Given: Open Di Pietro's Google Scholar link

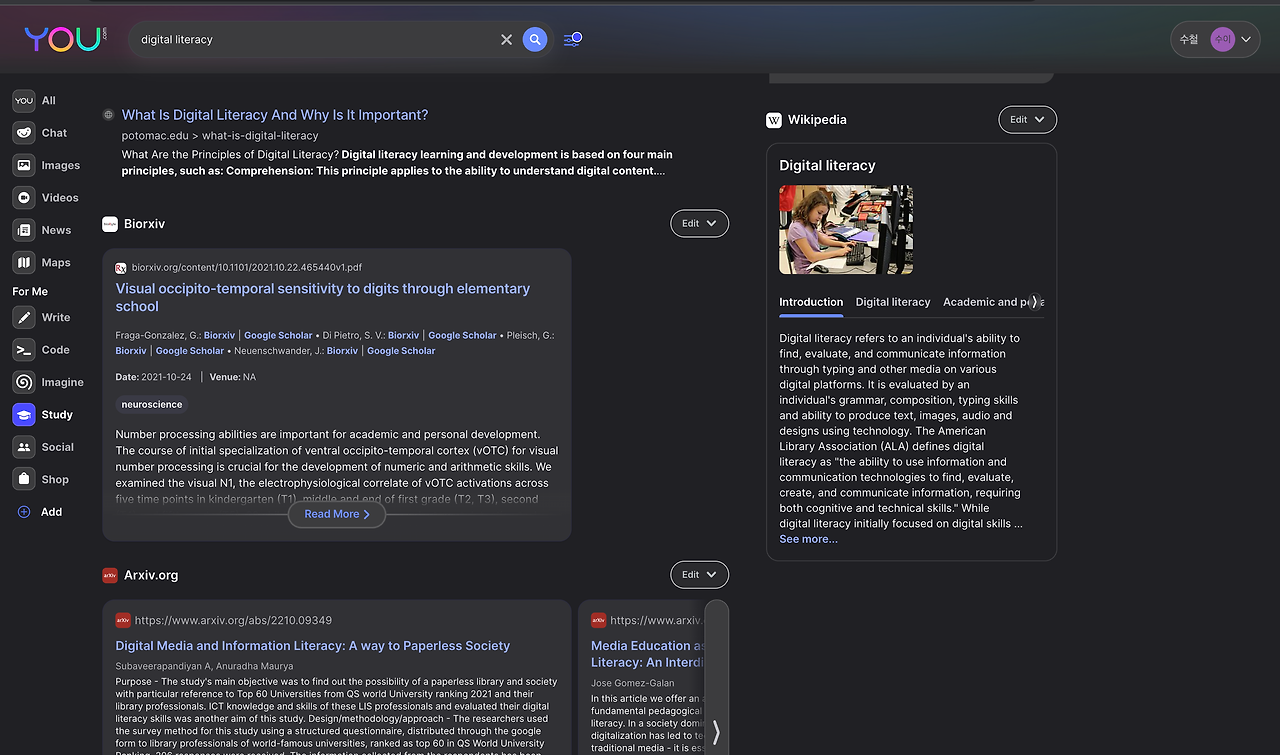Looking at the screenshot, I should pyautogui.click(x=462, y=336).
